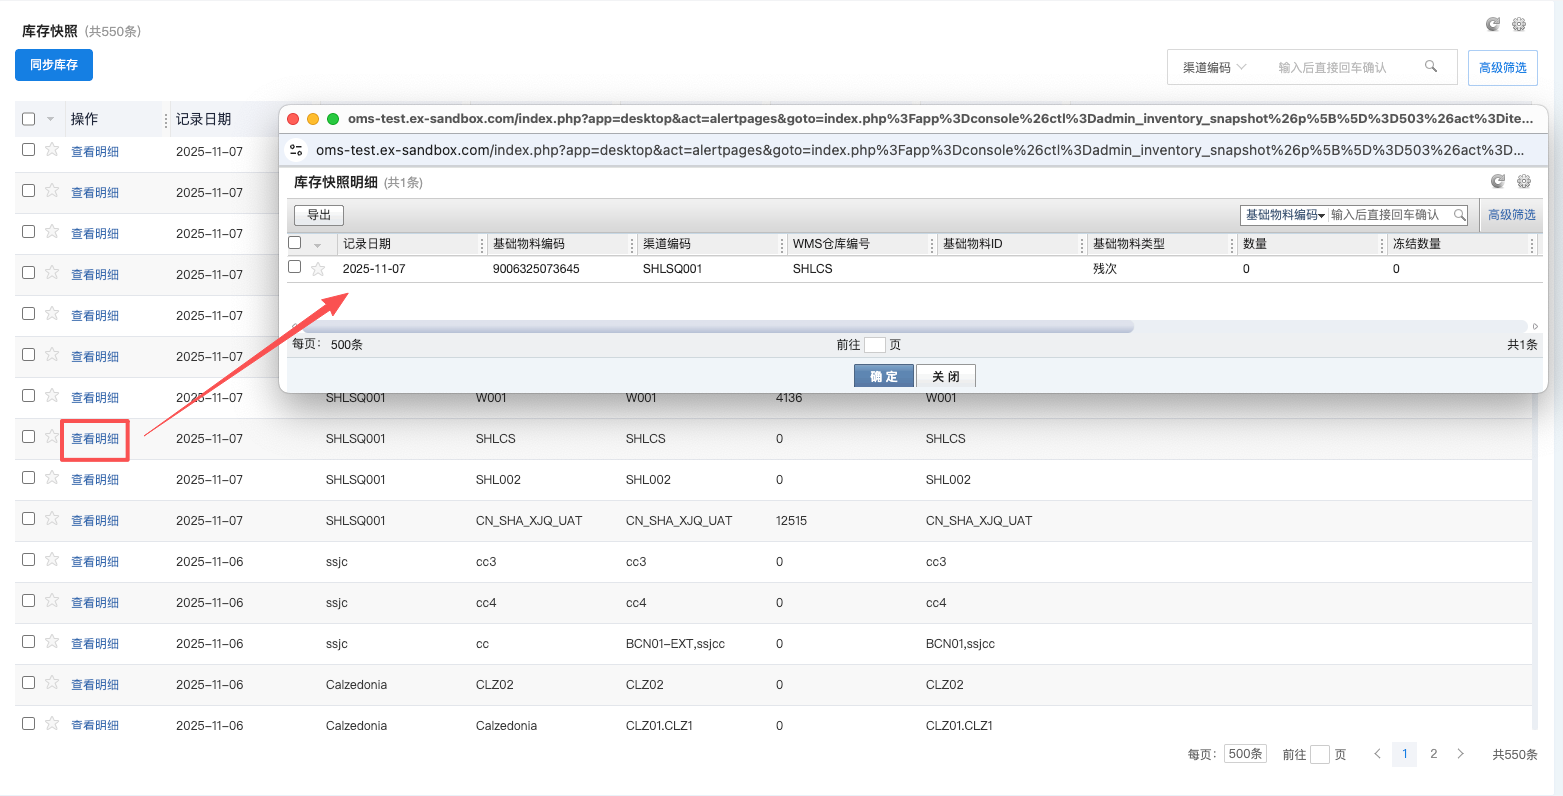The height and width of the screenshot is (796, 1563).
Task: Click the 残次 cell in popup
Action: point(1105,269)
